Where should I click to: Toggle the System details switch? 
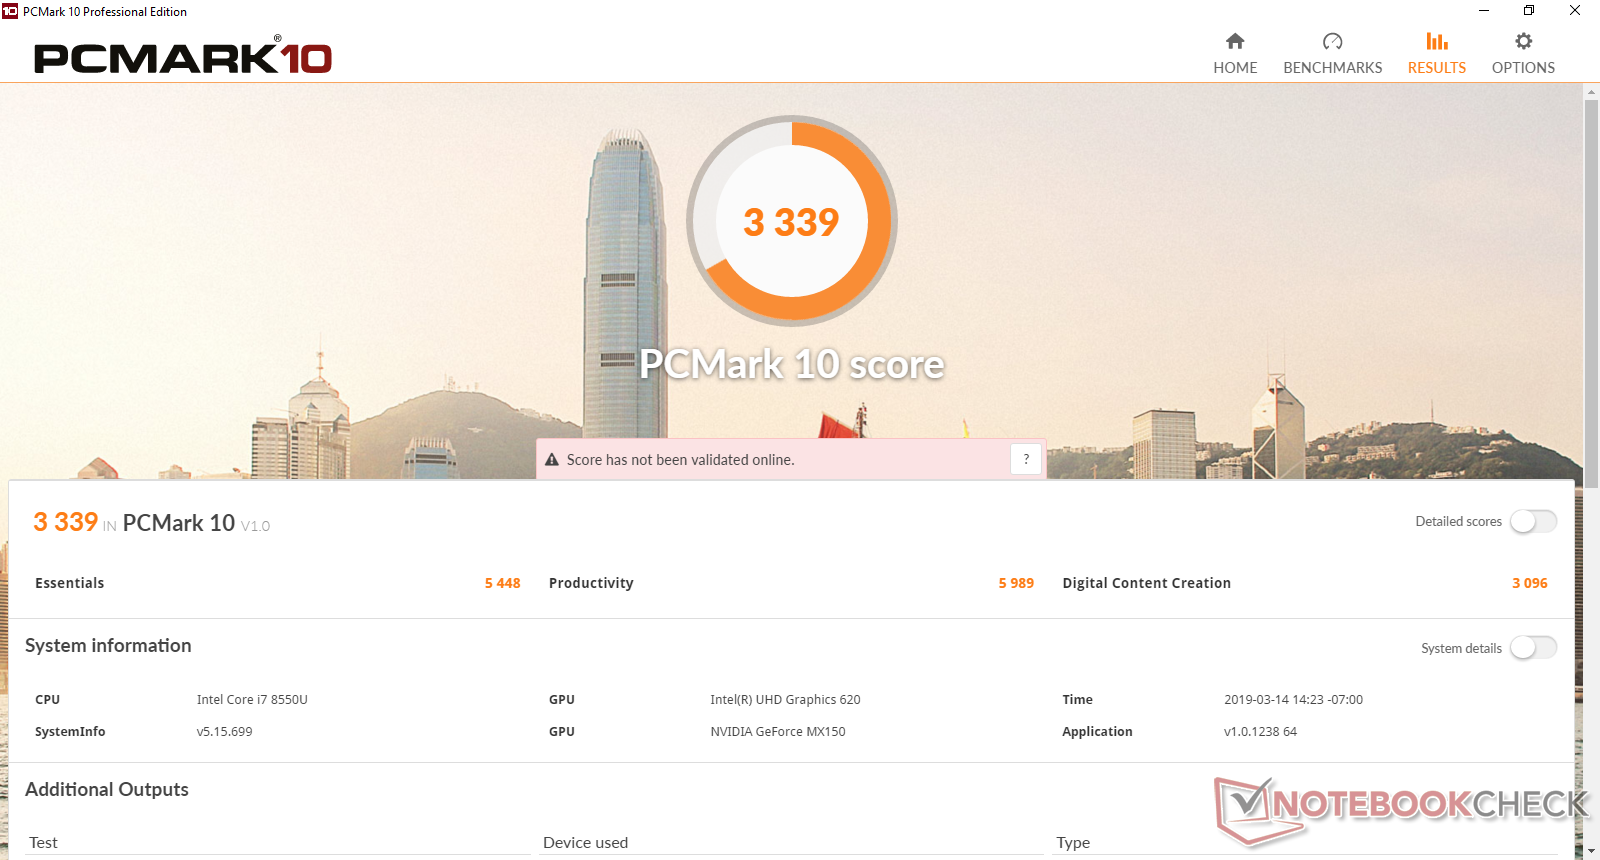coord(1533,648)
